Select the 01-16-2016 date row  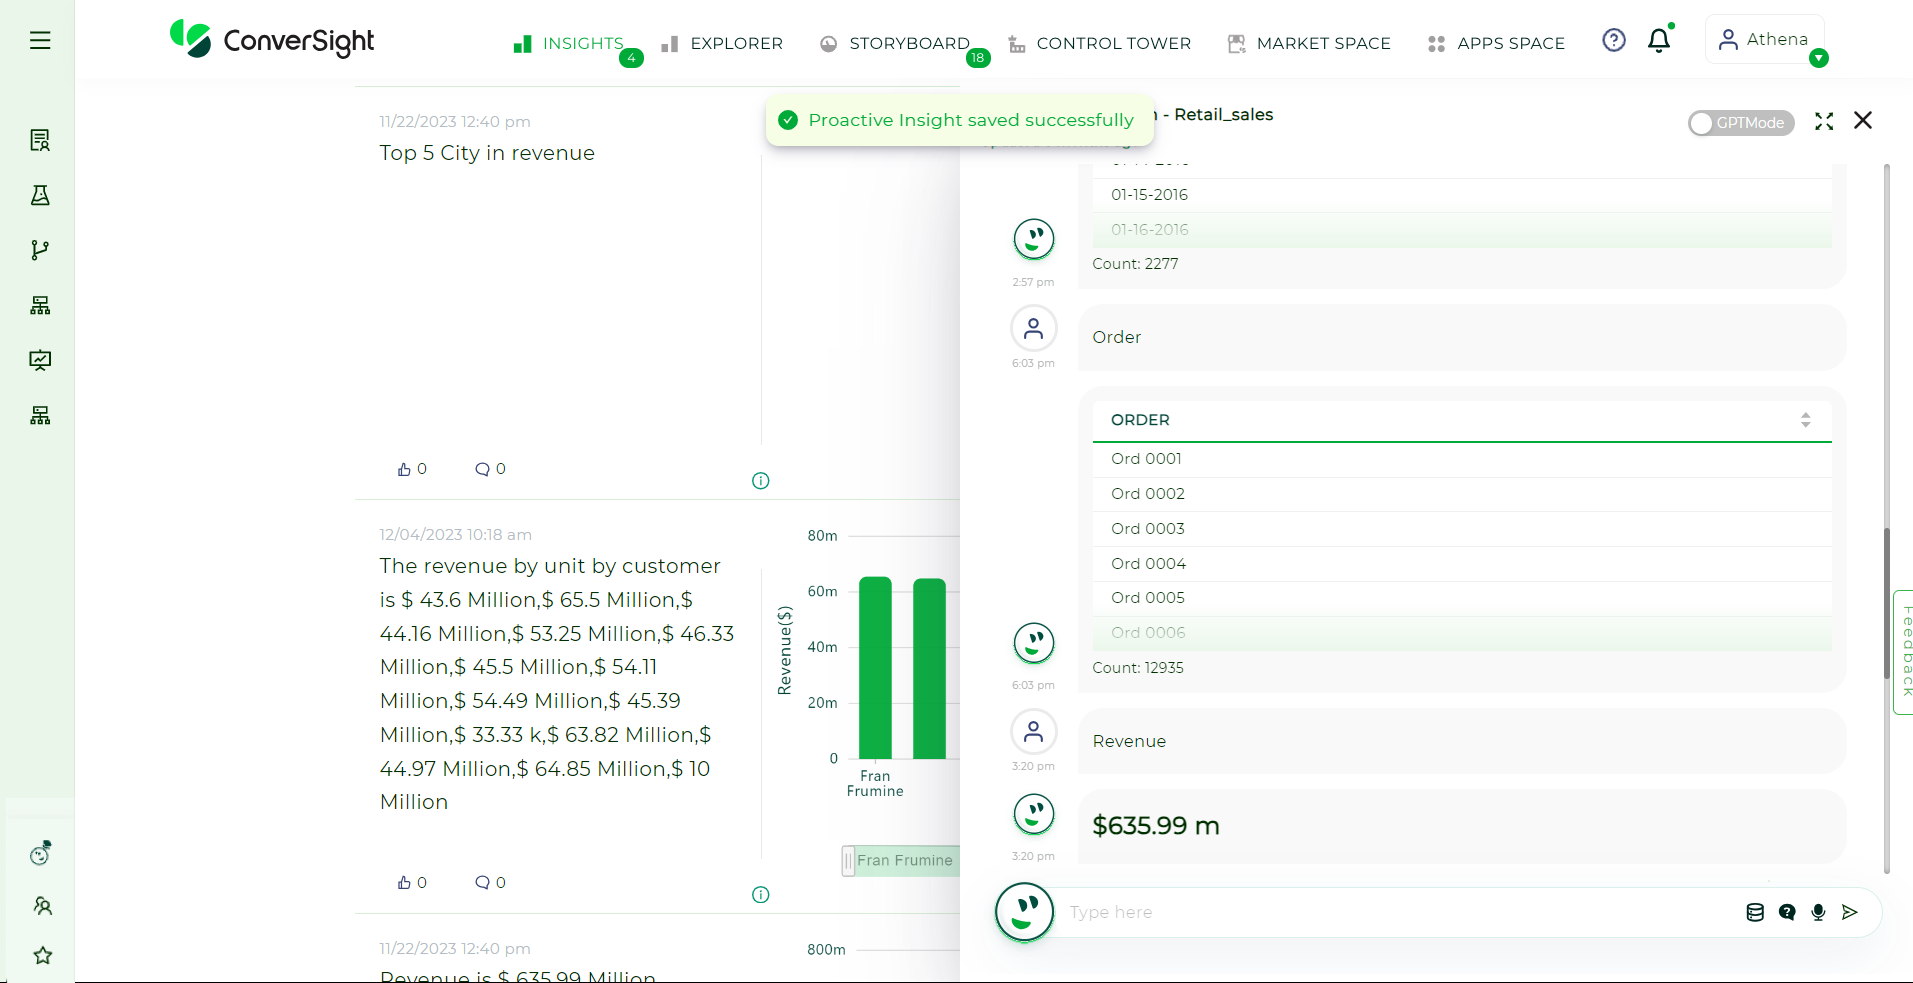pos(1461,230)
